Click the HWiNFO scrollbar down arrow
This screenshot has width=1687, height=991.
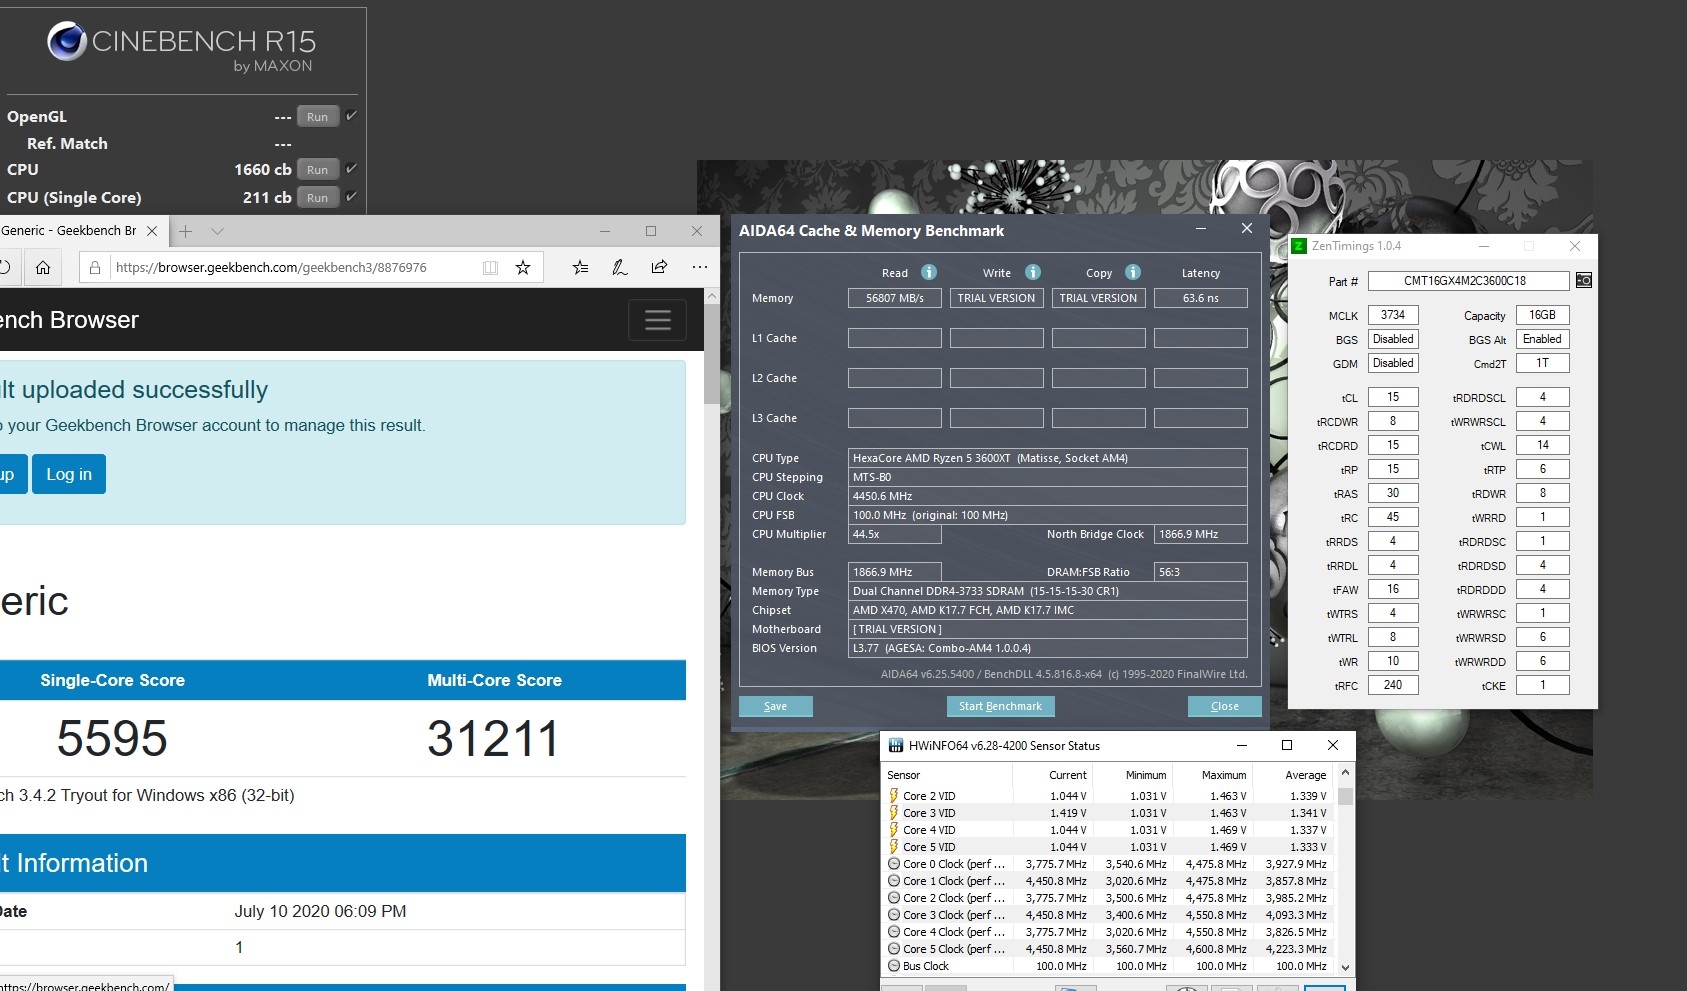[1345, 967]
